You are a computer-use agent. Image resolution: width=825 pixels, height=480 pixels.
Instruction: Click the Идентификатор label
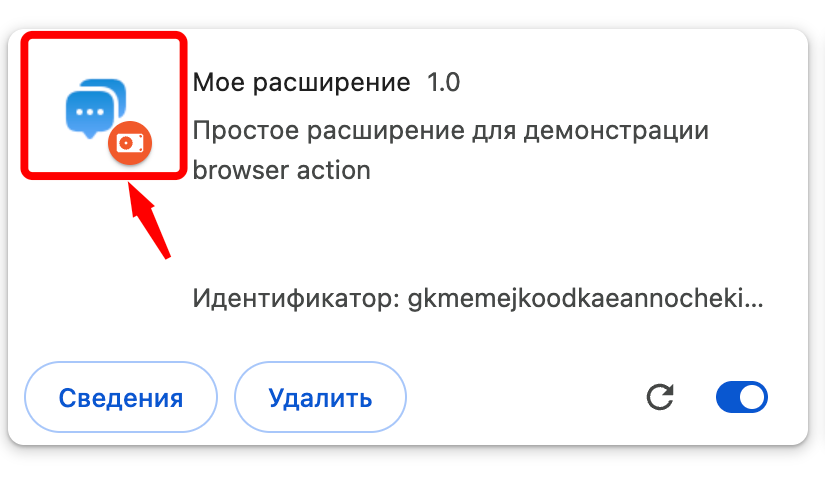pyautogui.click(x=296, y=298)
